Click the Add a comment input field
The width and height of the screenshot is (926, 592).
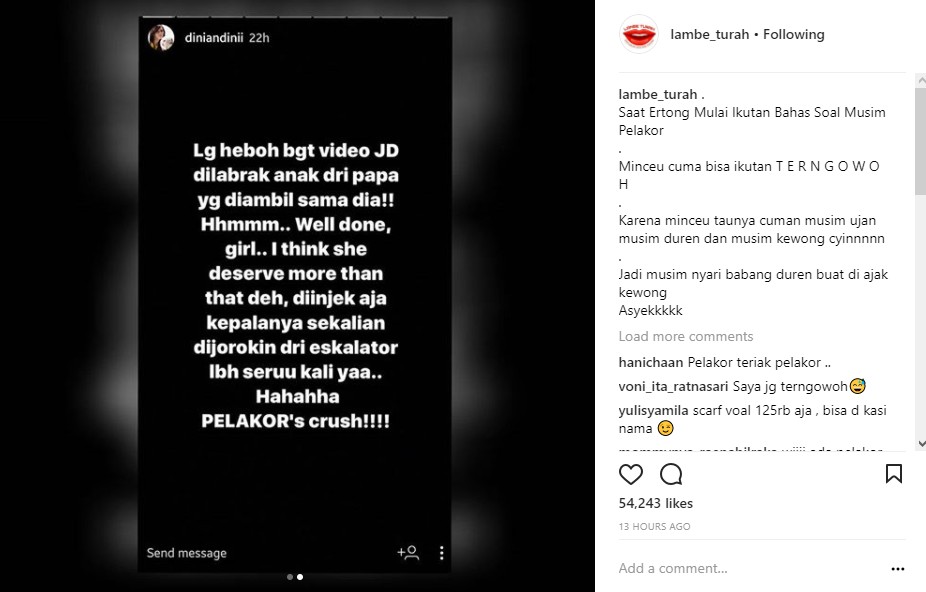click(x=750, y=568)
